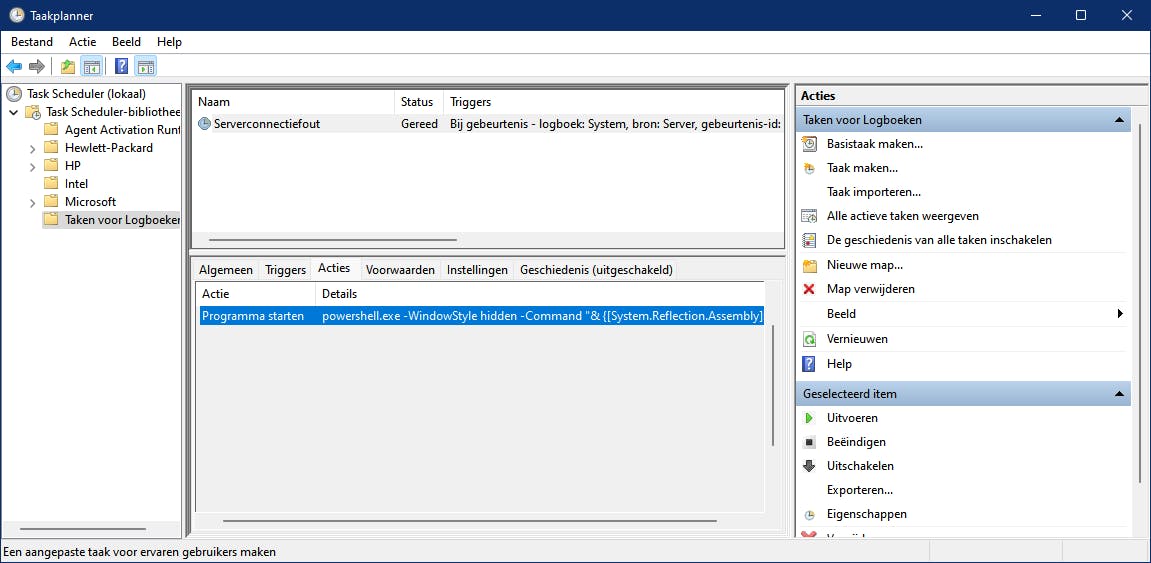
Task: Toggle the Actions pane toolbar icon
Action: click(x=145, y=67)
